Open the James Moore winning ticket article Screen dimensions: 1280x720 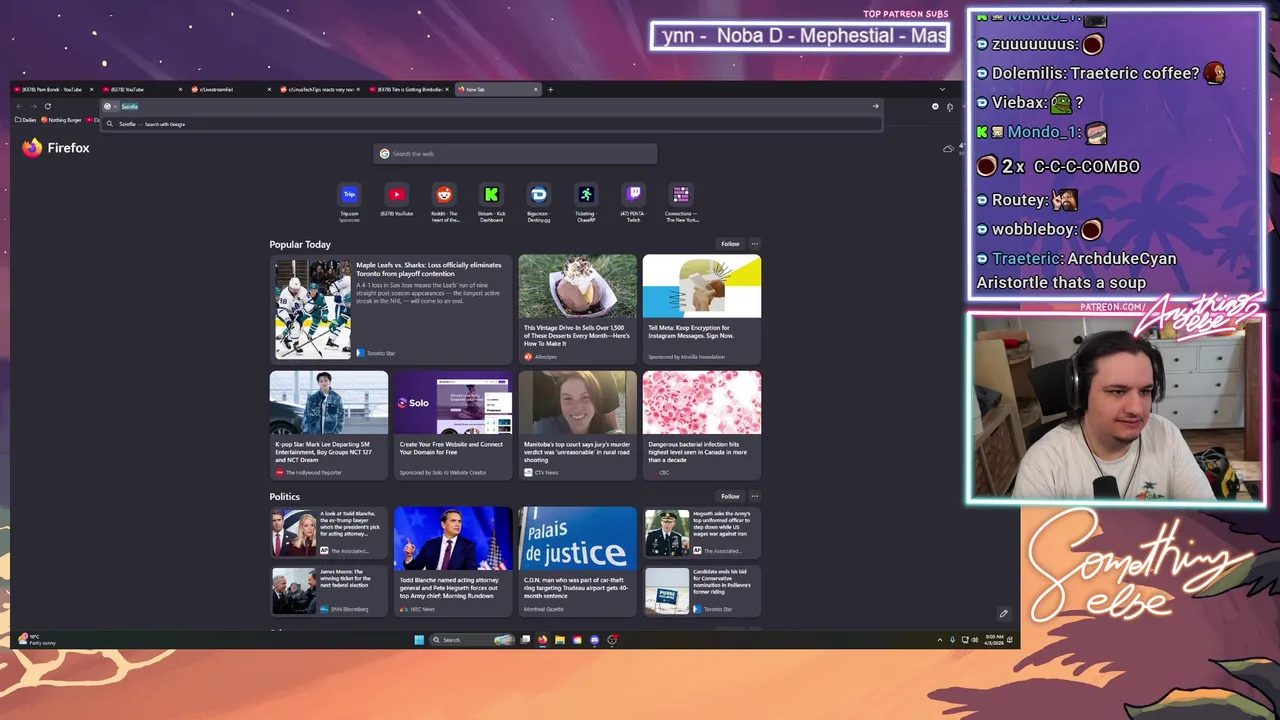click(328, 591)
